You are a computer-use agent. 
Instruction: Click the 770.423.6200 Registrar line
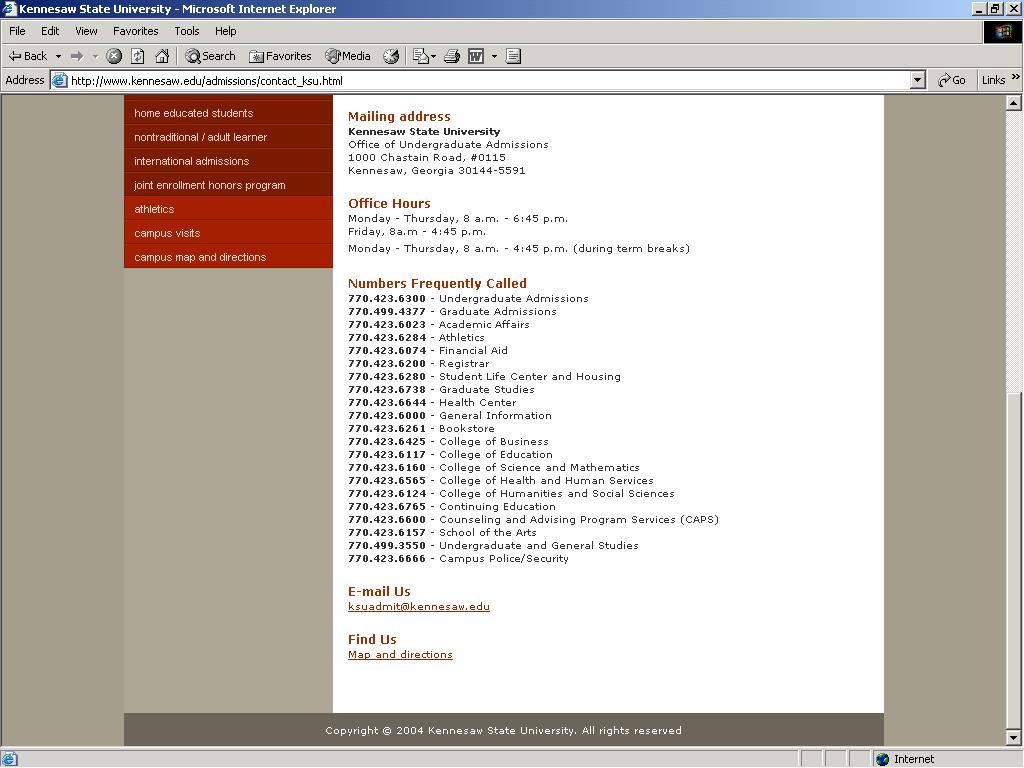(419, 364)
